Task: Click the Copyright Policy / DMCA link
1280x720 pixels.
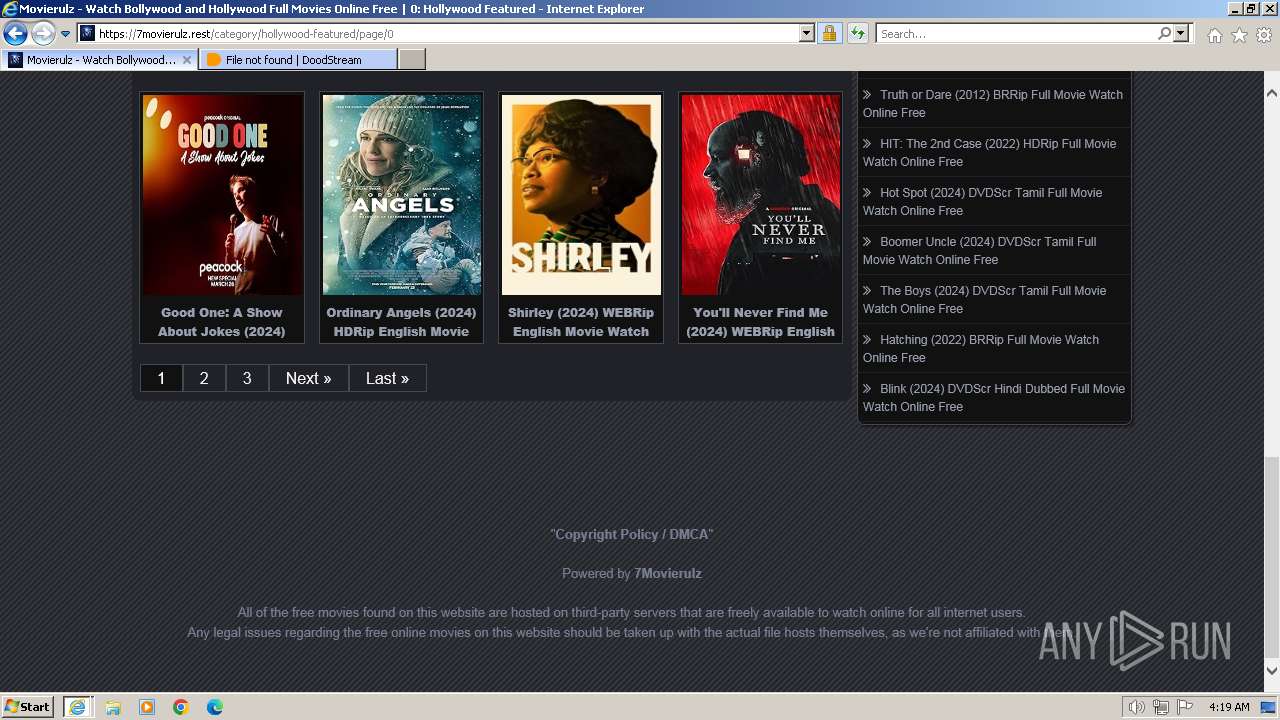Action: [x=632, y=534]
